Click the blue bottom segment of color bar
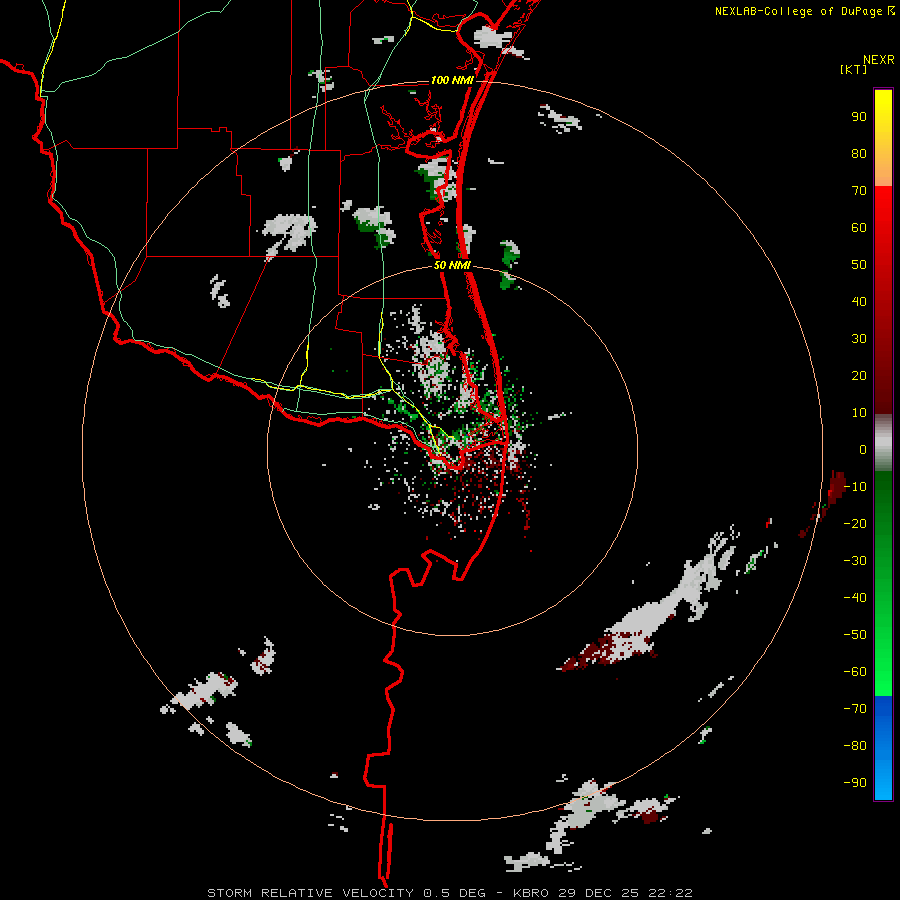The image size is (900, 900). (x=883, y=748)
